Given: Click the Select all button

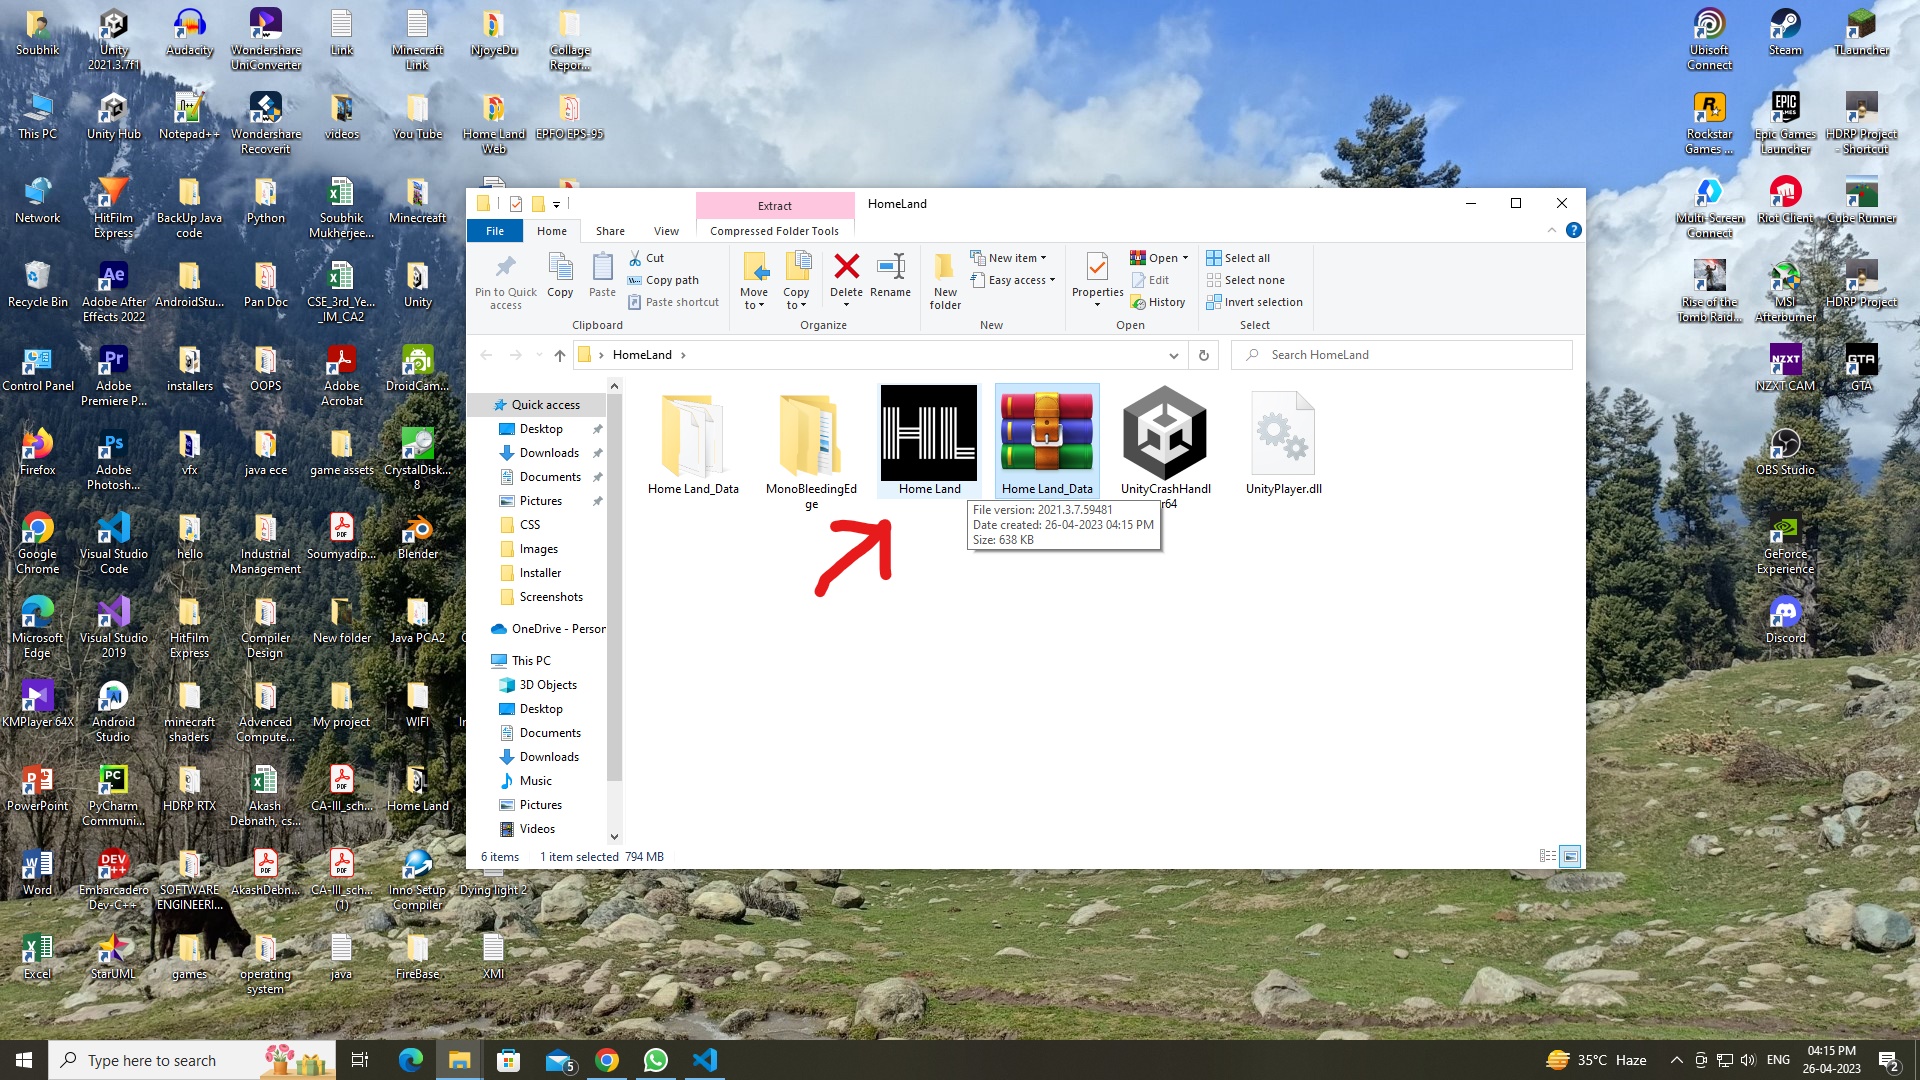Looking at the screenshot, I should pyautogui.click(x=1238, y=258).
